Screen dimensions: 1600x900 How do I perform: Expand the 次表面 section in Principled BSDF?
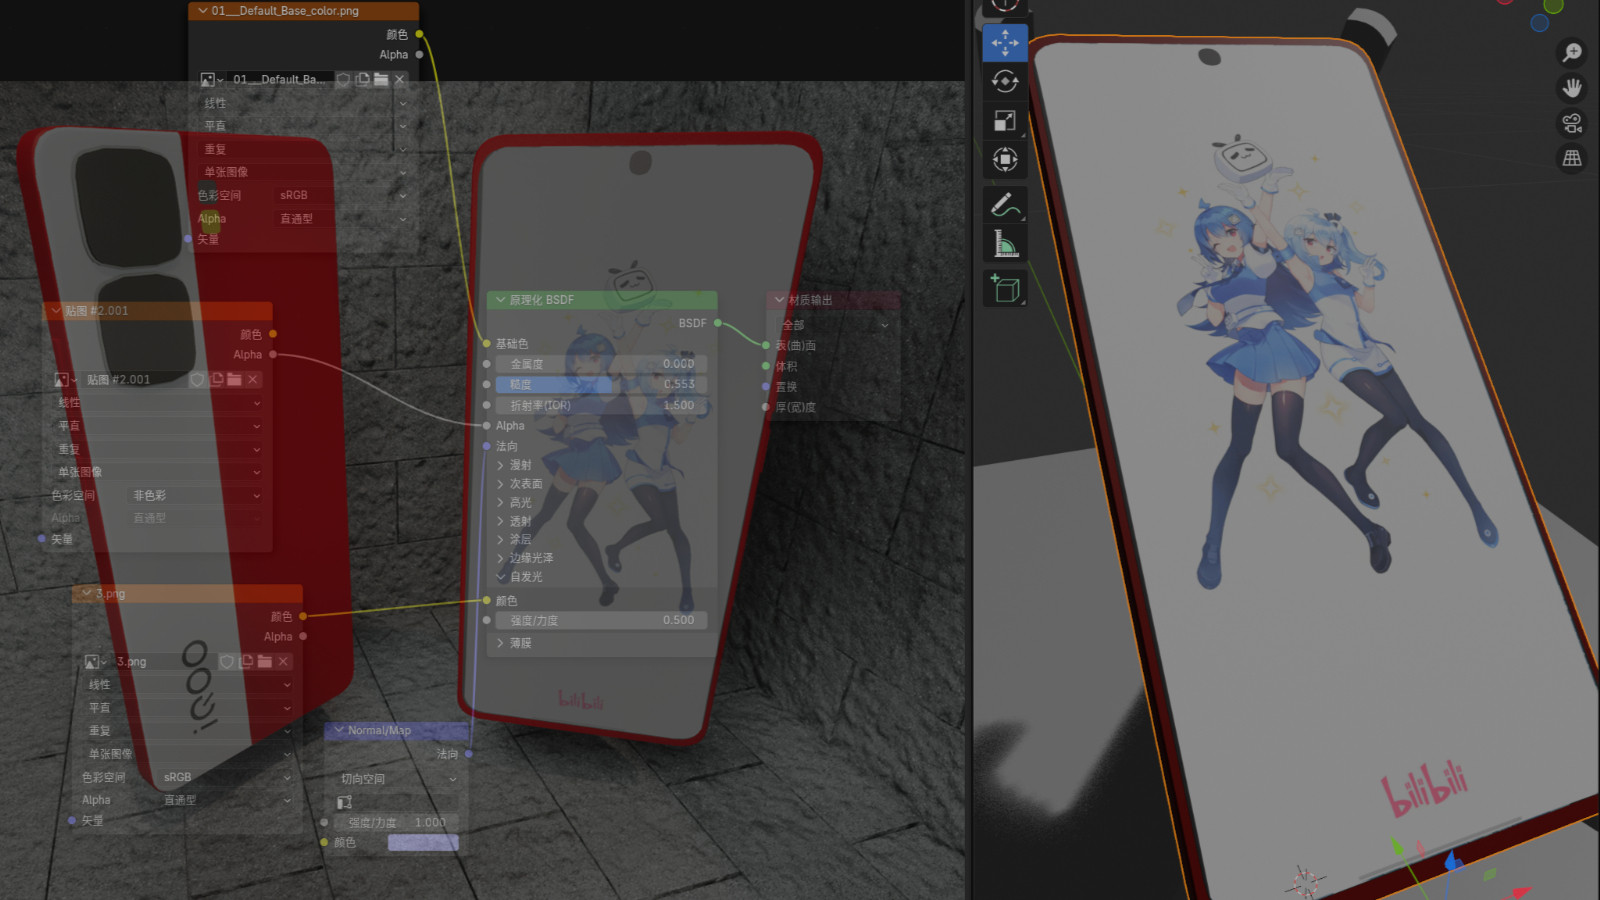(x=501, y=484)
